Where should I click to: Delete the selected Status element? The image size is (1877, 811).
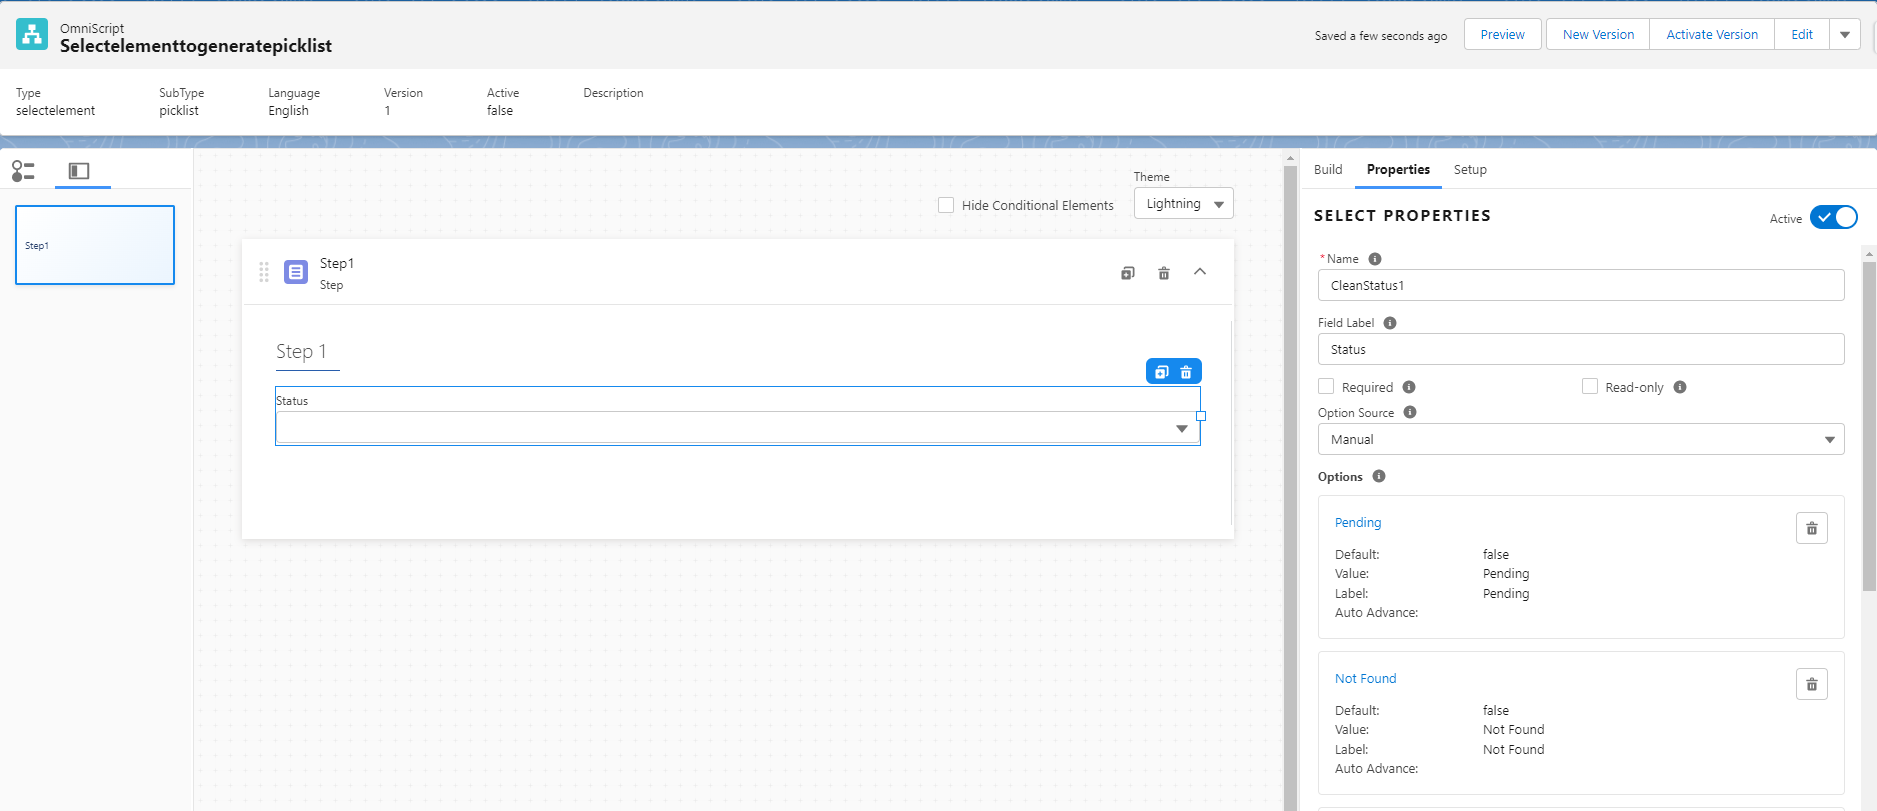1186,372
